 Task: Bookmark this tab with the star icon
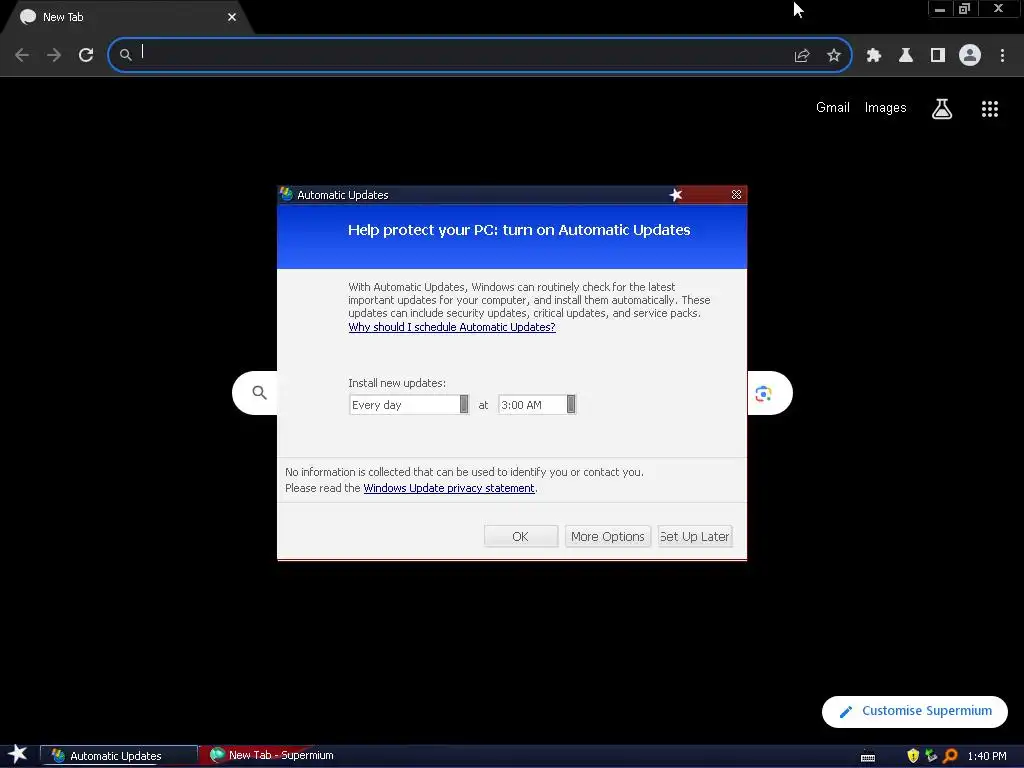click(833, 56)
